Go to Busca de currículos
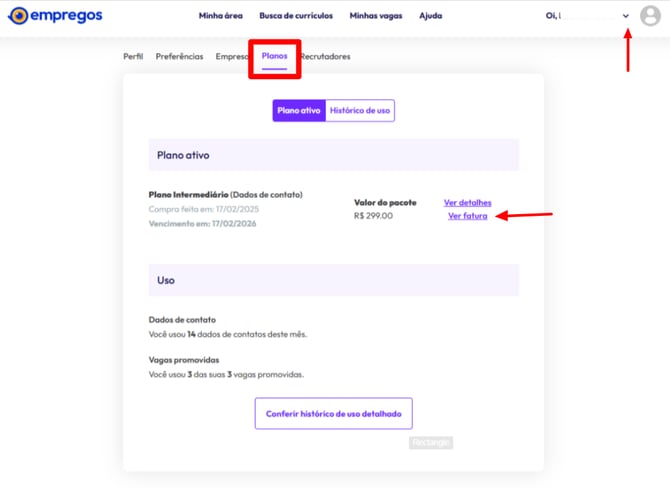This screenshot has width=670, height=488. pyautogui.click(x=296, y=16)
